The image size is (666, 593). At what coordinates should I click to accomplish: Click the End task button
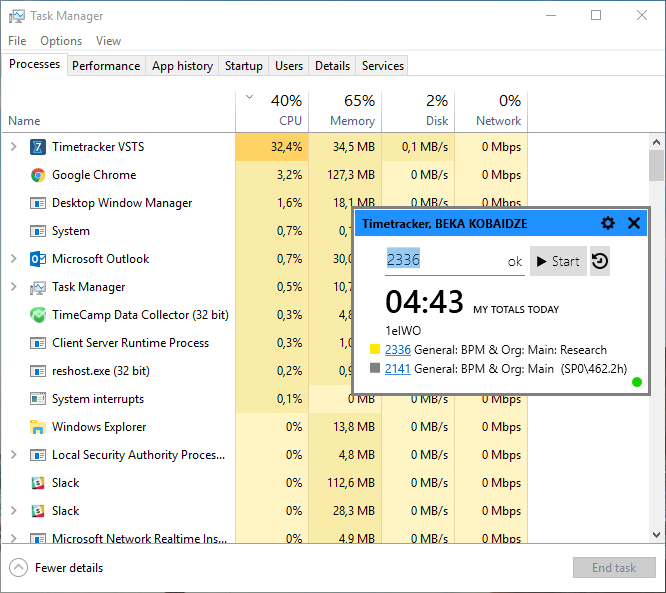click(614, 568)
